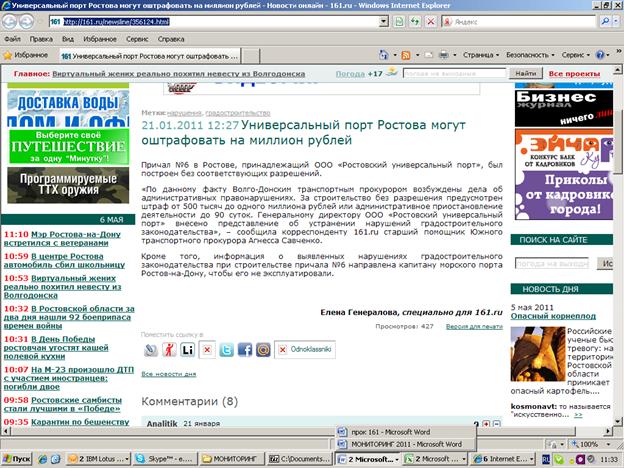Select прок 161 - Microsoft Word window
624x468 pixels.
coord(405,432)
